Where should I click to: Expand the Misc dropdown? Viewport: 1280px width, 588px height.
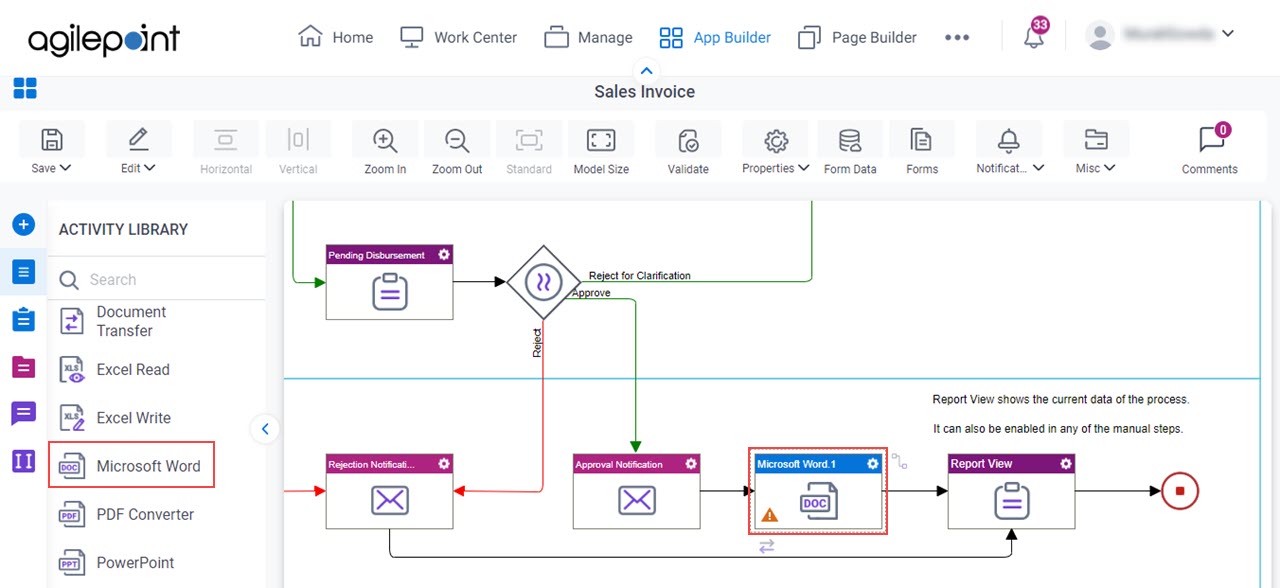[x=1095, y=149]
